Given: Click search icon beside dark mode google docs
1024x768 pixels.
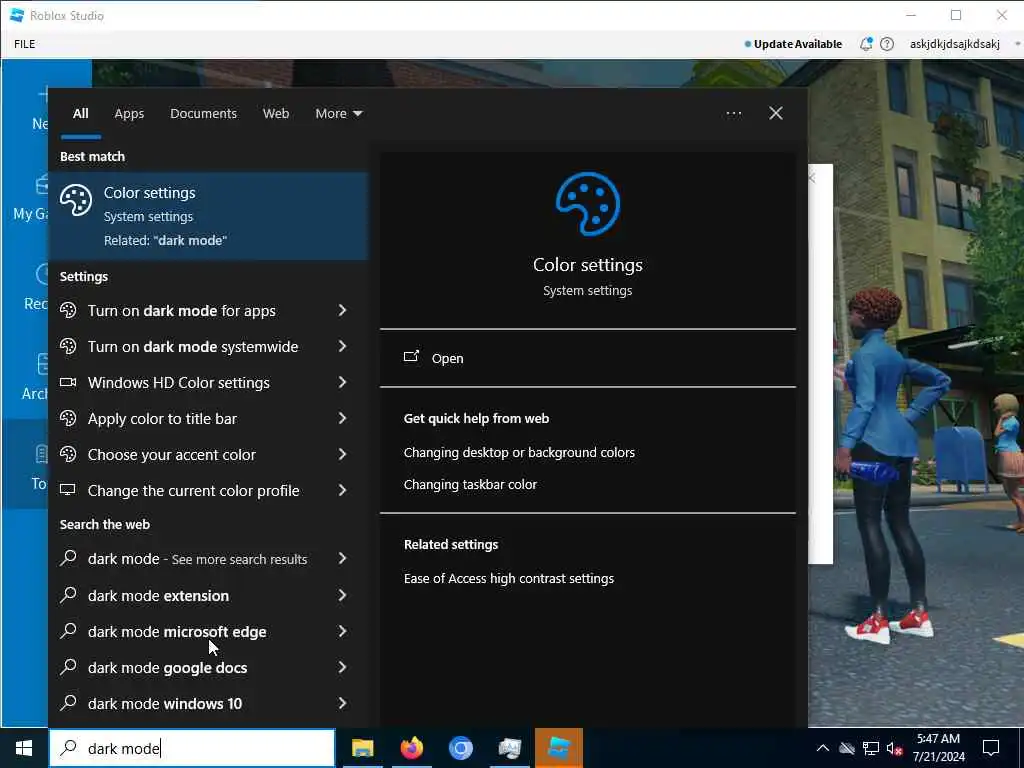Looking at the screenshot, I should coord(68,666).
